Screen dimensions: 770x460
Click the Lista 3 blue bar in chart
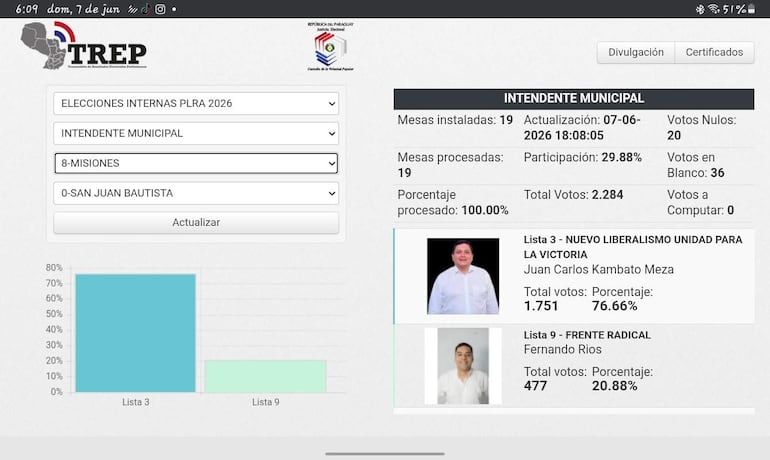pos(136,333)
